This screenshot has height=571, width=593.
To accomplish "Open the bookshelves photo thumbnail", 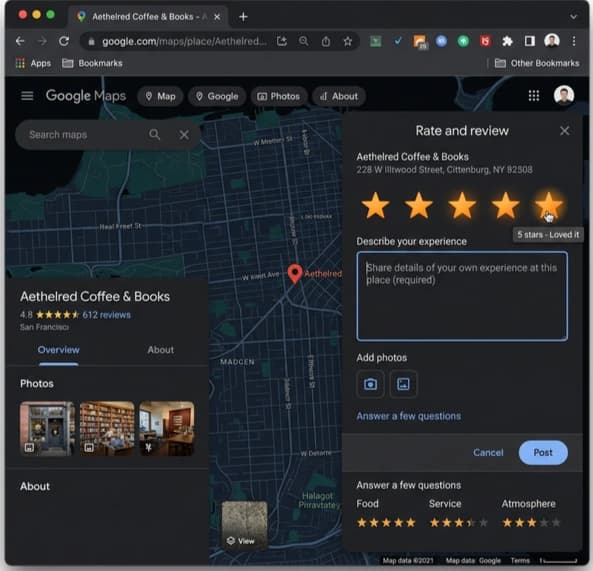I will click(x=107, y=428).
